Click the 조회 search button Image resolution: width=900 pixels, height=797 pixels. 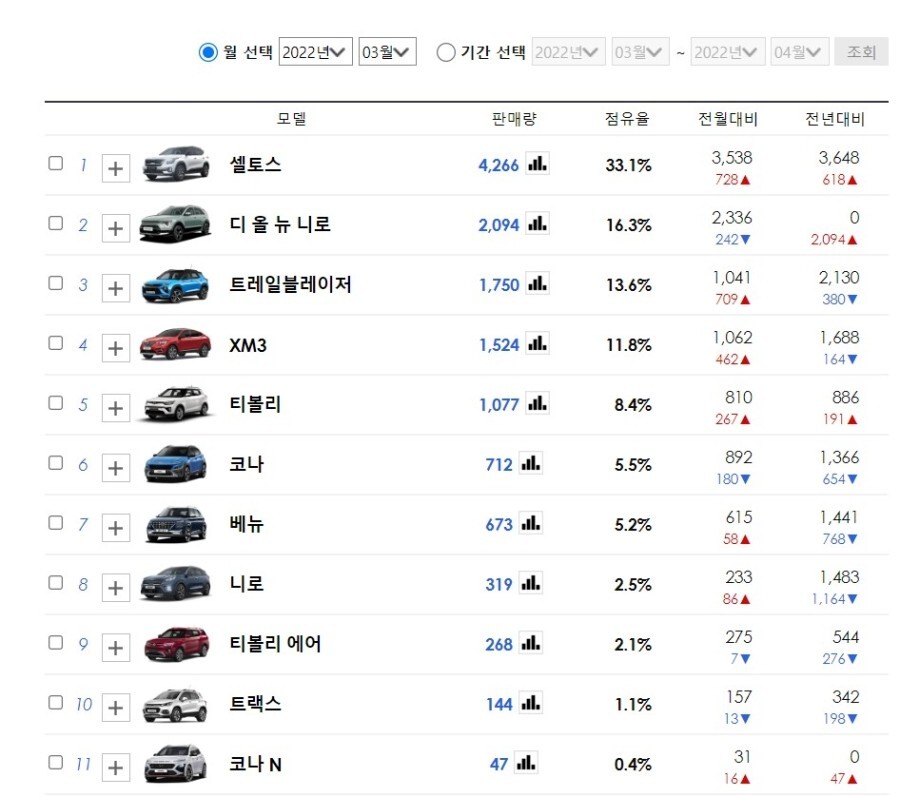(861, 52)
